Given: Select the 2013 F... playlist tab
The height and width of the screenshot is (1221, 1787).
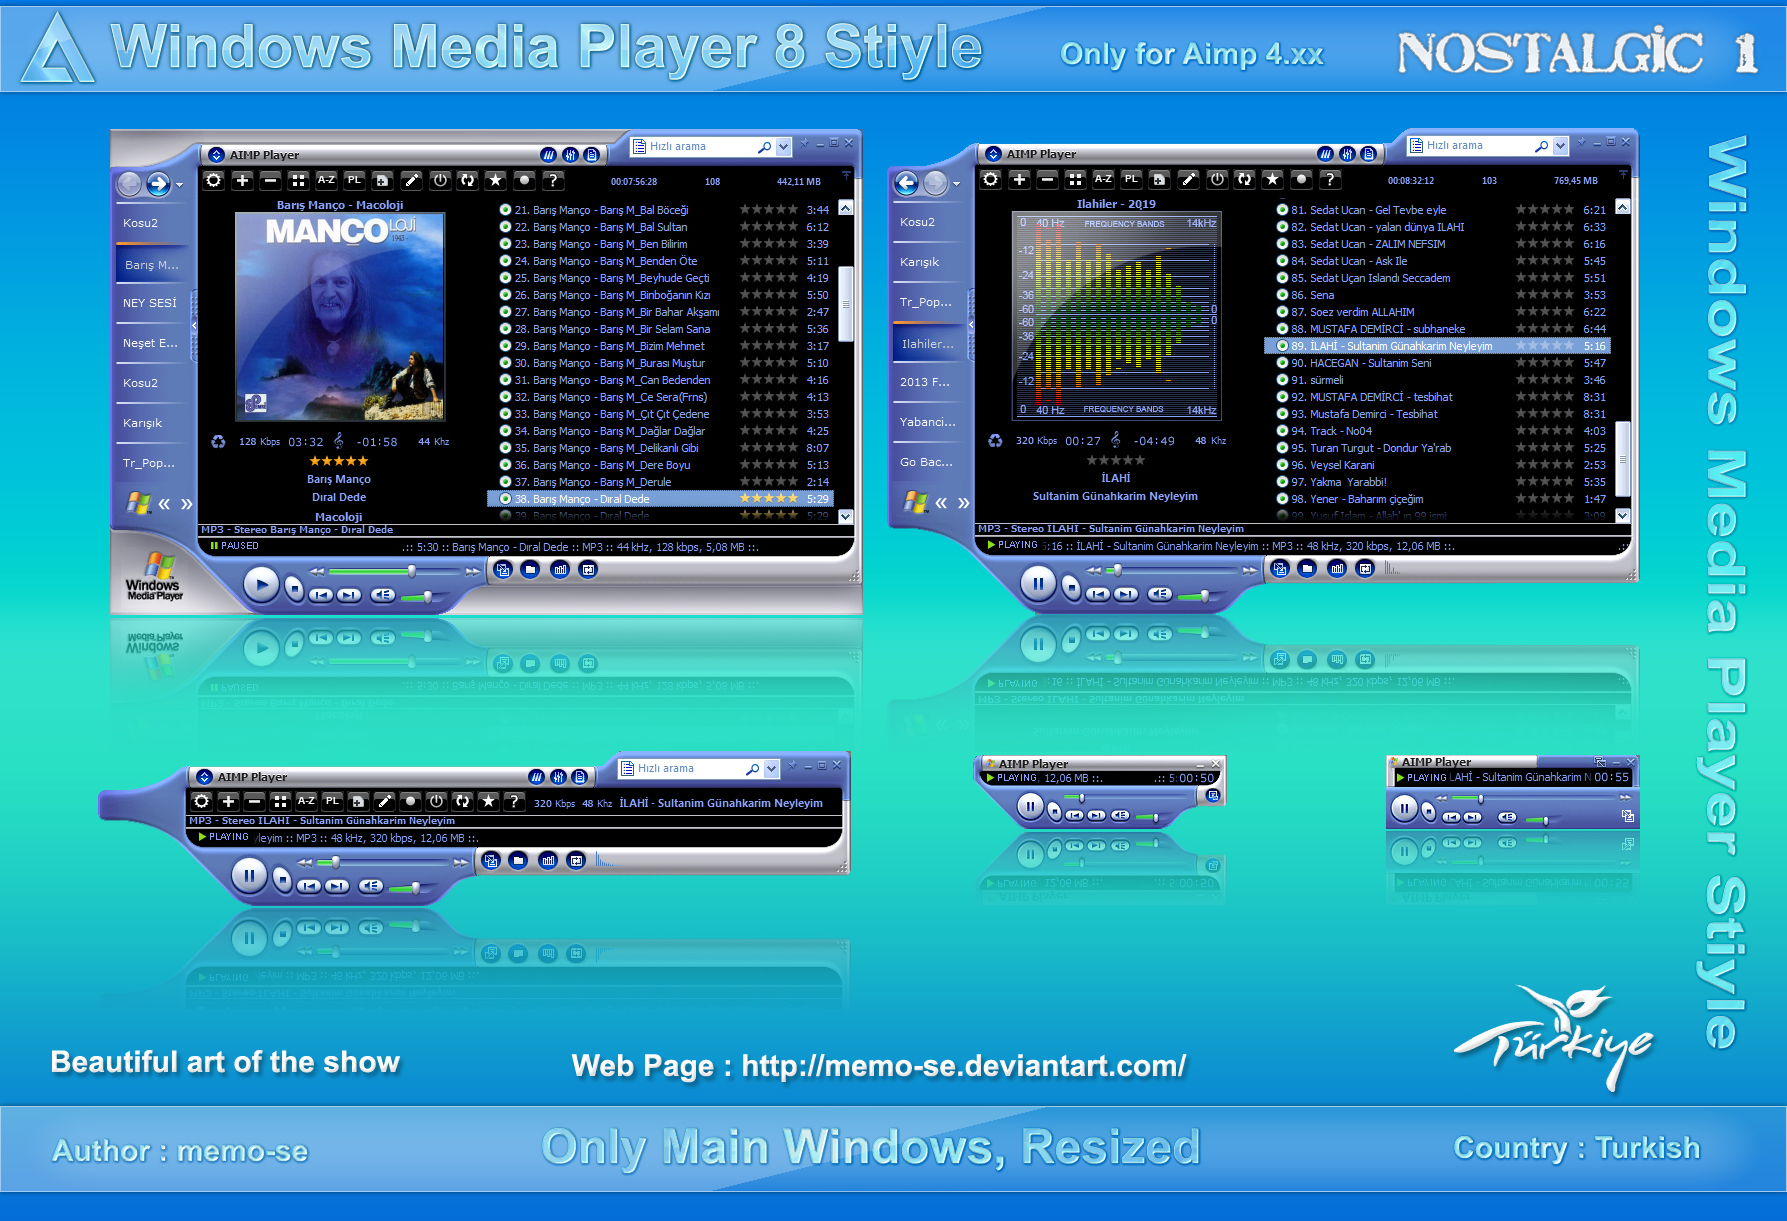Looking at the screenshot, I should point(925,382).
